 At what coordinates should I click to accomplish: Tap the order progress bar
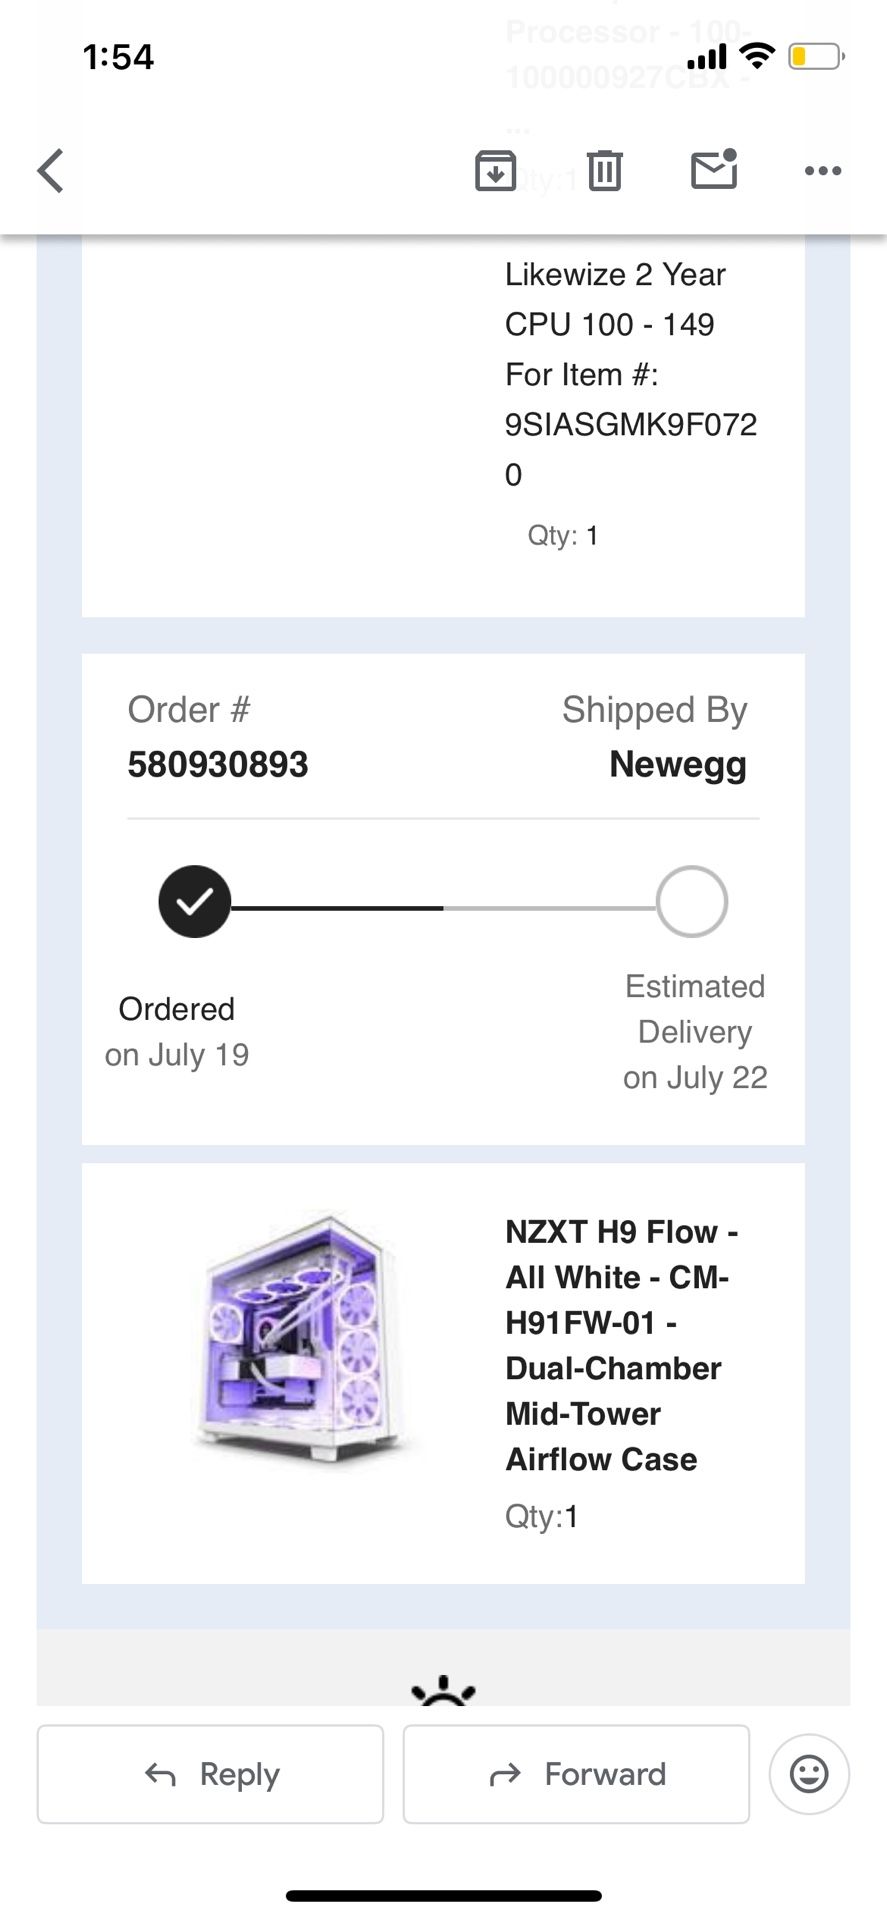tap(443, 908)
